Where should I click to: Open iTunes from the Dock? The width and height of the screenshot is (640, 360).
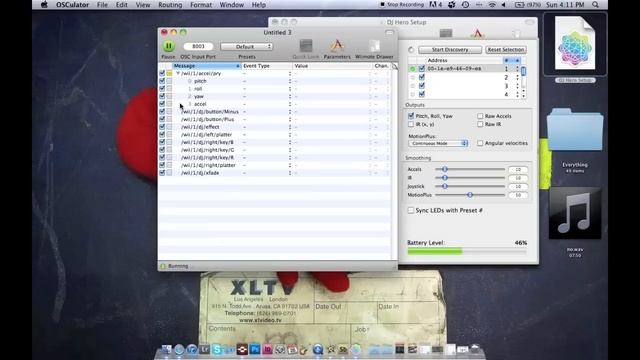click(x=191, y=349)
